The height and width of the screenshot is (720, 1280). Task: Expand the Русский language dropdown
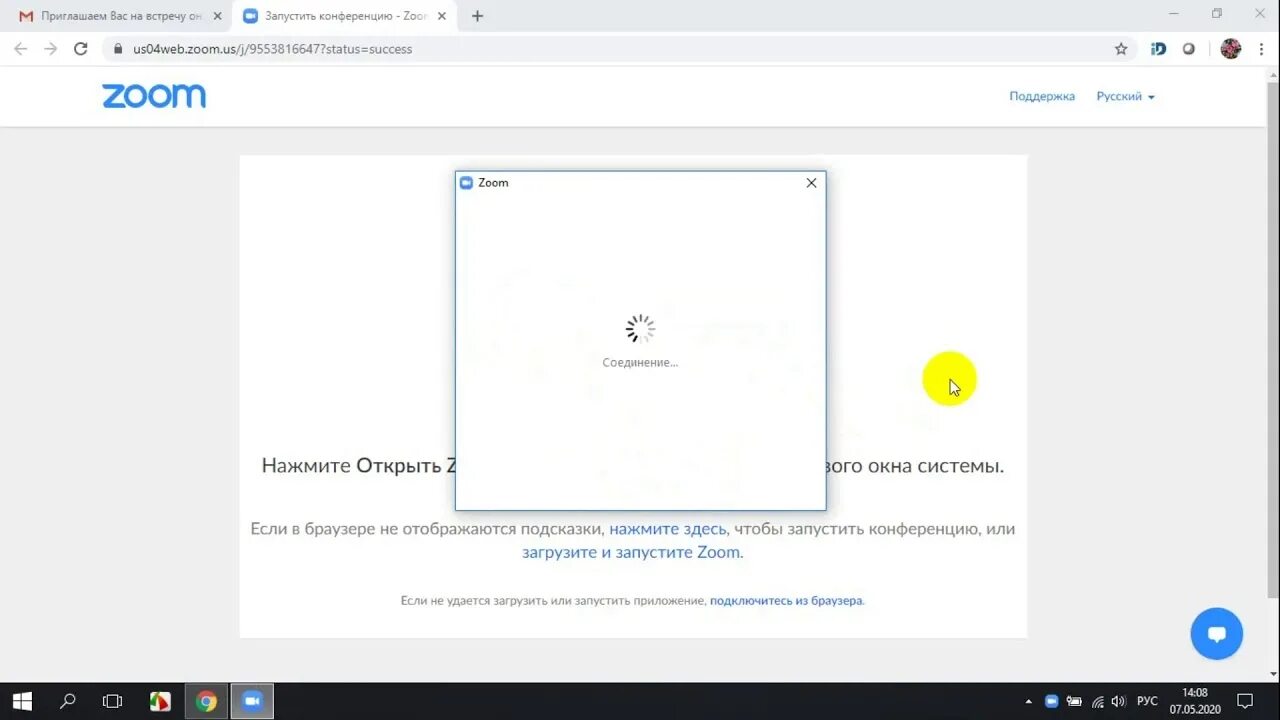point(1125,96)
